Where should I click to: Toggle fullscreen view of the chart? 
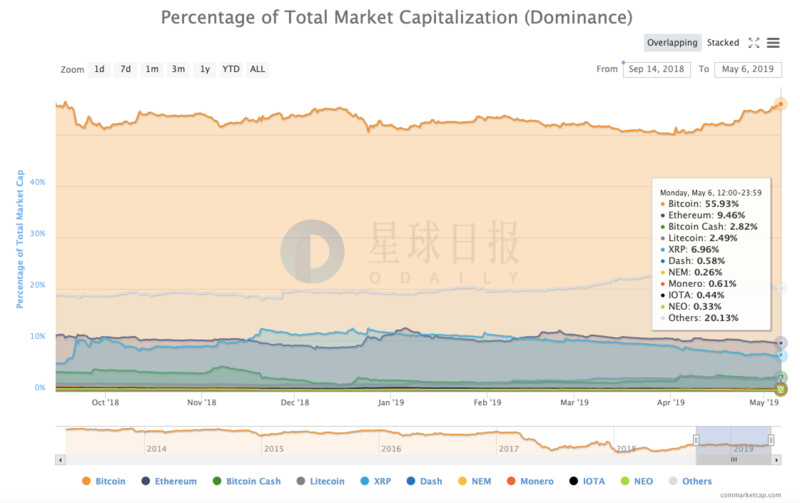pyautogui.click(x=754, y=43)
